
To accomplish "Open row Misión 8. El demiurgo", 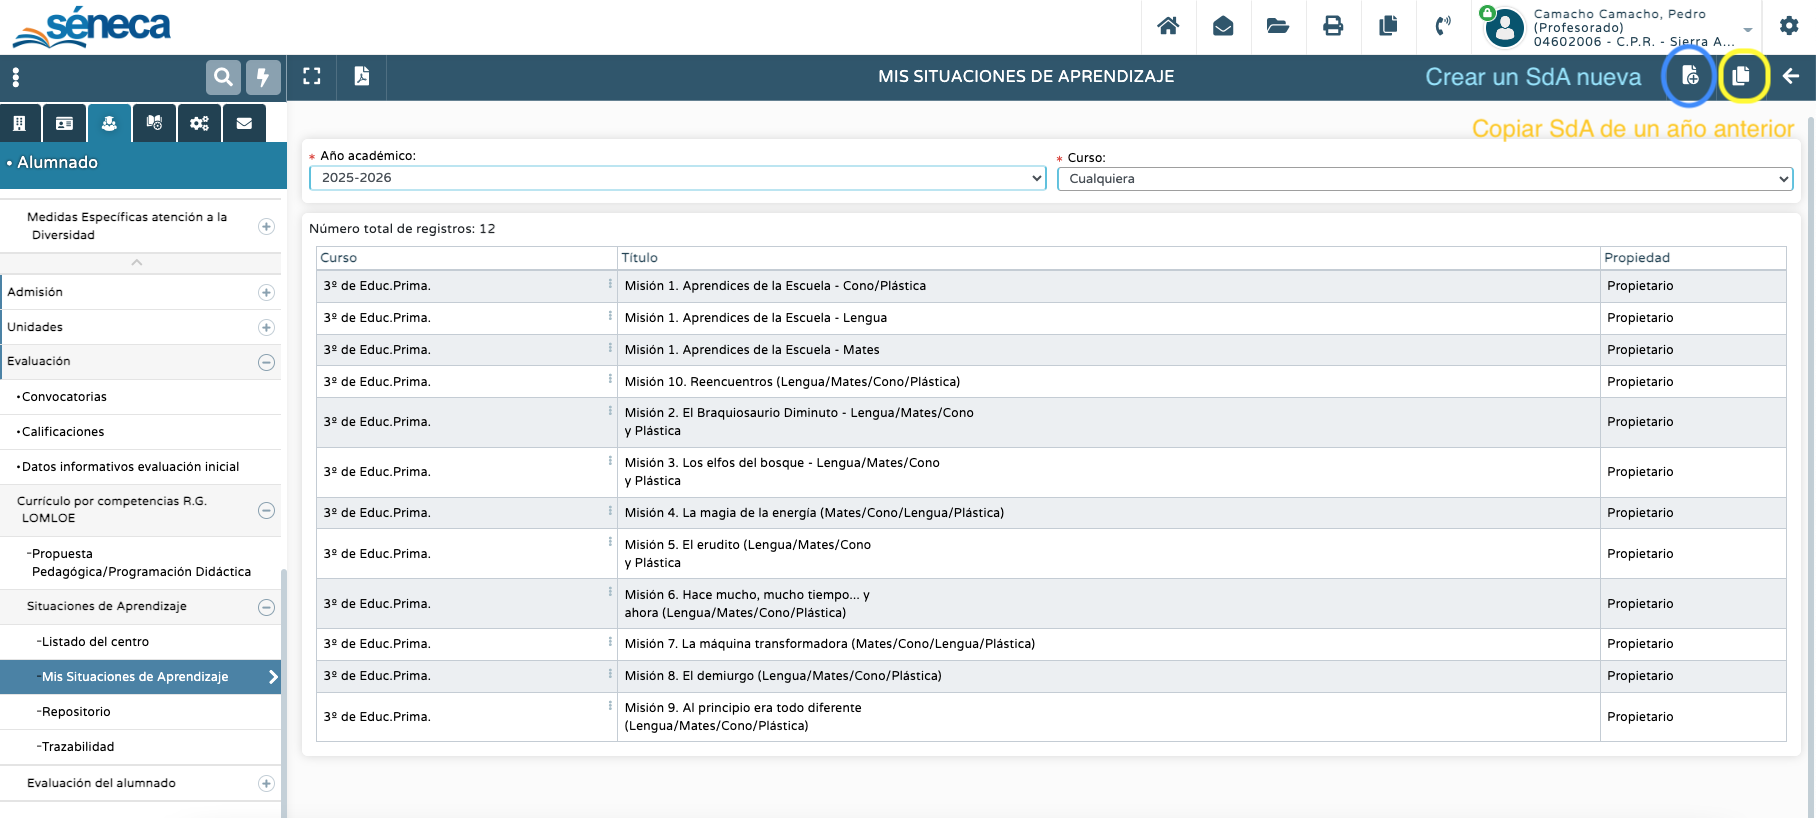I will tap(782, 676).
